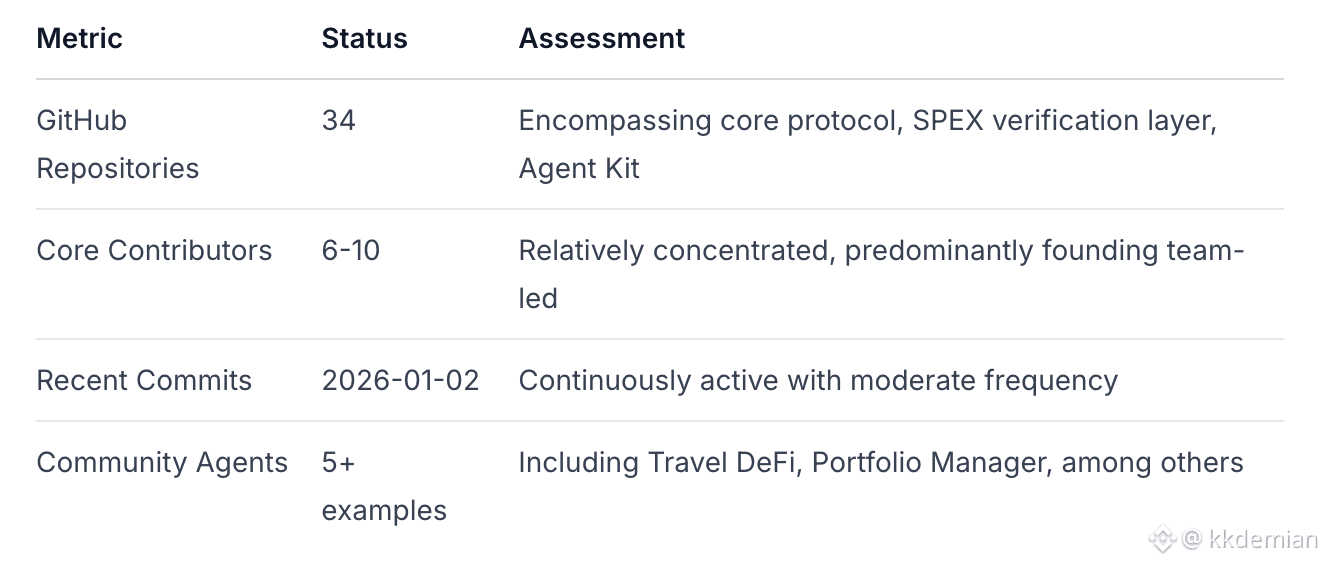1326x564 pixels.
Task: Click the Agent Kit text
Action: 579,168
